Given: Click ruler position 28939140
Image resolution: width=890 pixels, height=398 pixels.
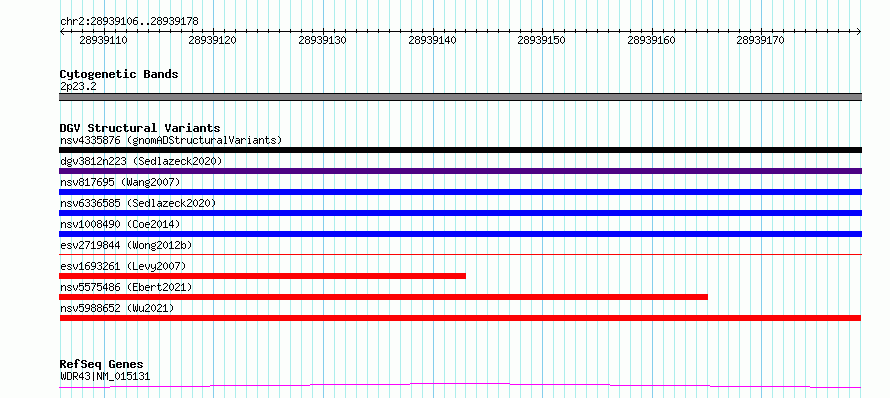Looking at the screenshot, I should (x=433, y=40).
